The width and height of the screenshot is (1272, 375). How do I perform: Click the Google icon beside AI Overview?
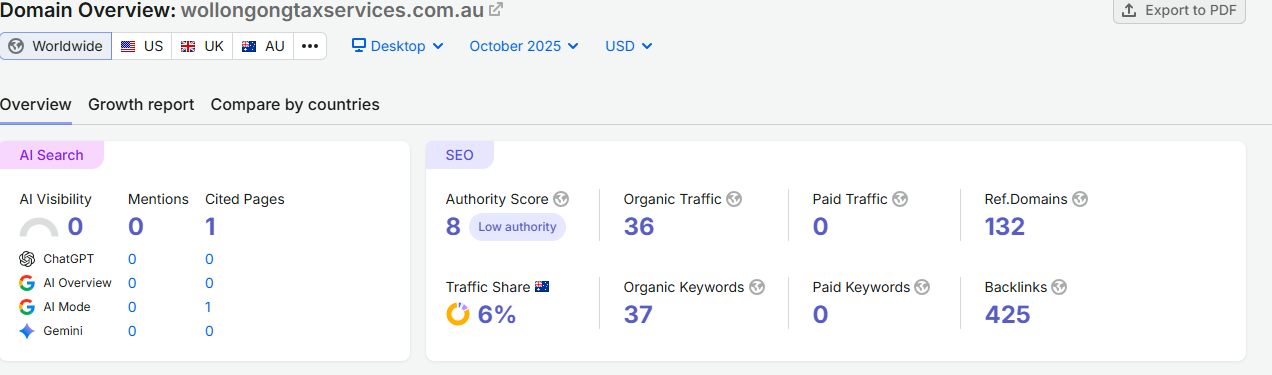(27, 283)
